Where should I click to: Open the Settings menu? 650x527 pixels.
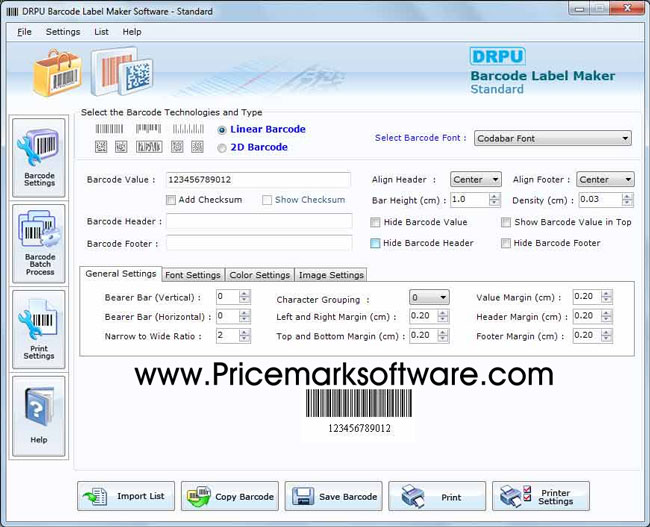[x=63, y=32]
